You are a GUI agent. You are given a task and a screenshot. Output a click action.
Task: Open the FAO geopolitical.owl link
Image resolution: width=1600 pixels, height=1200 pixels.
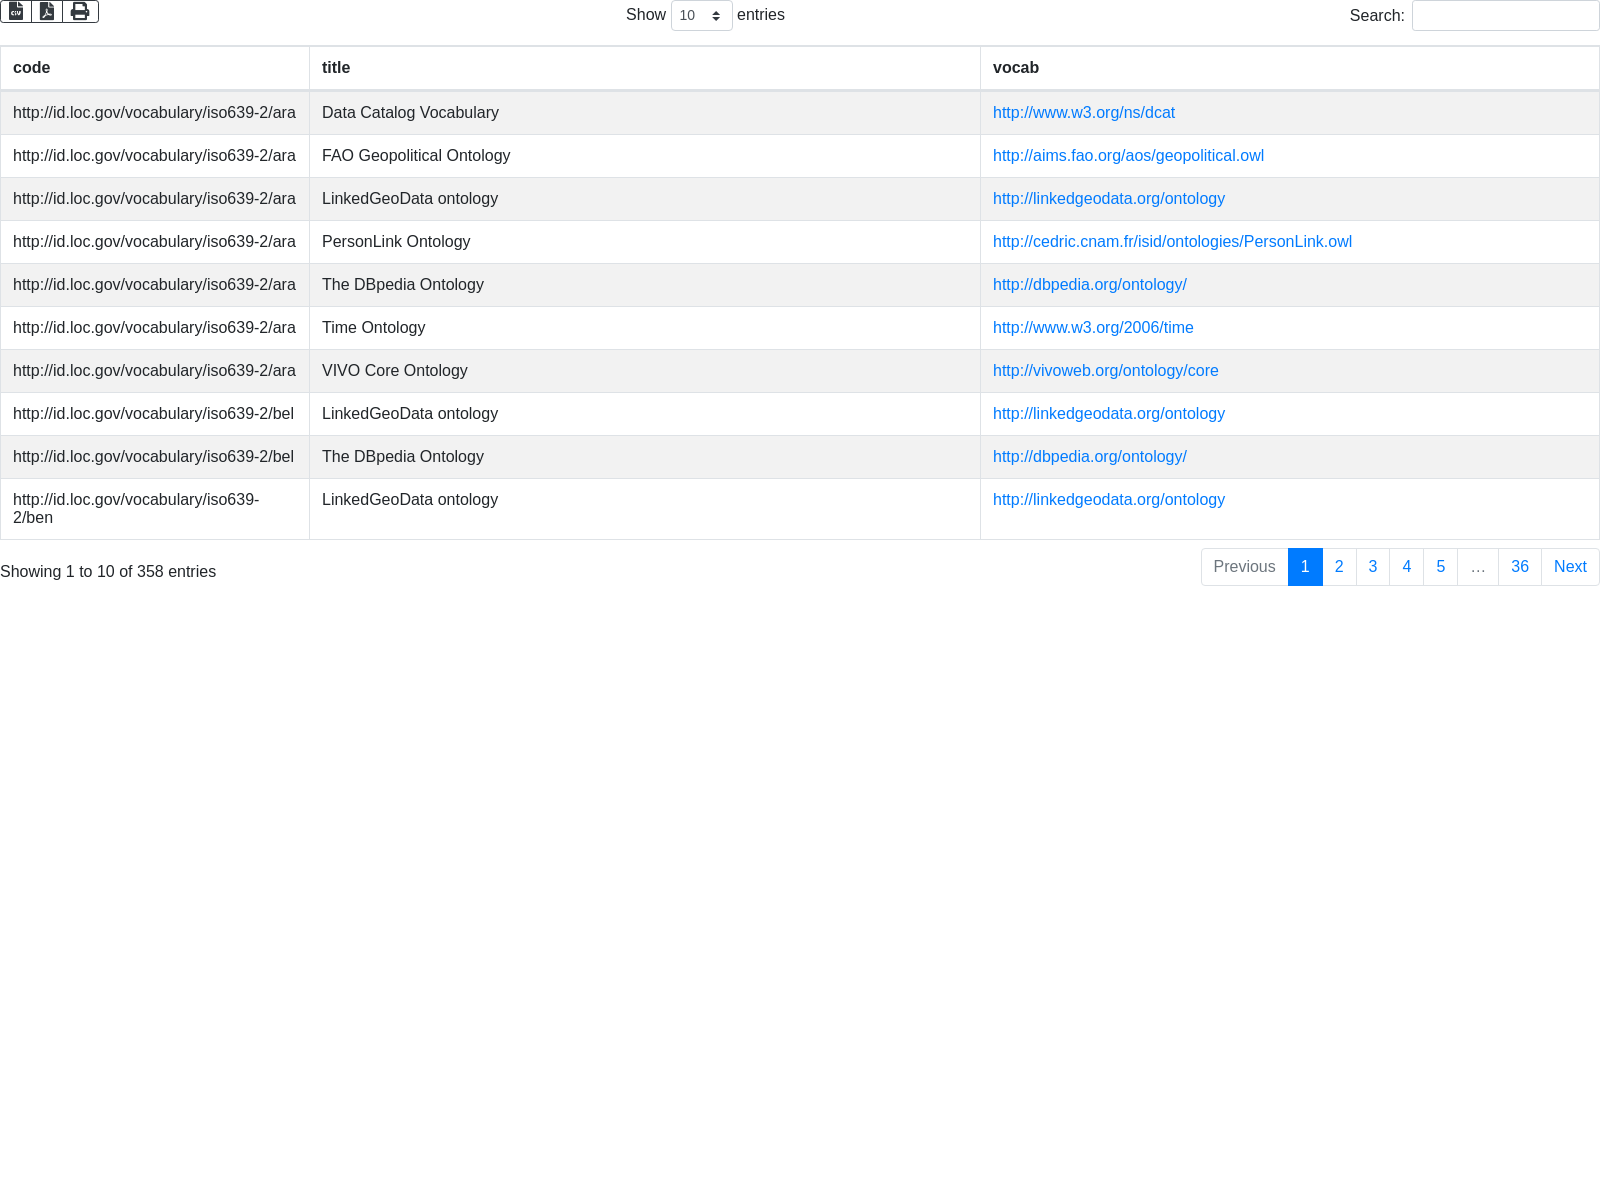1128,156
